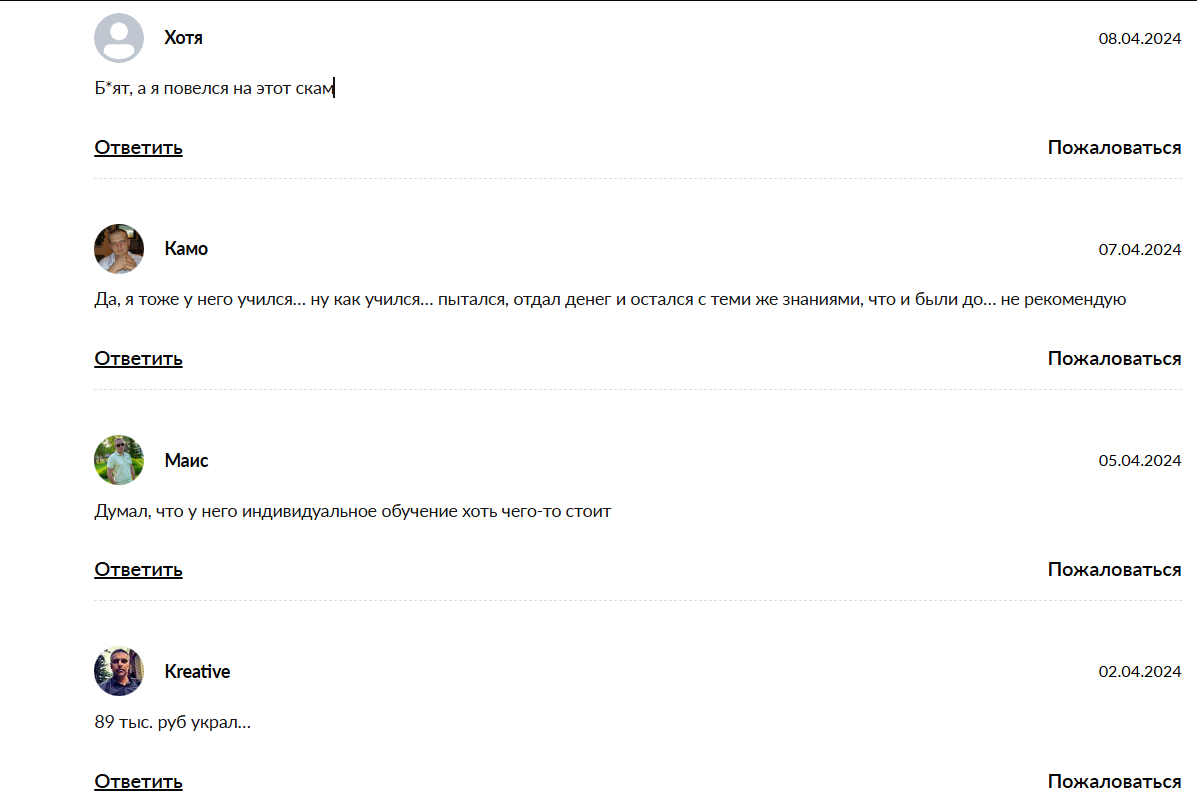Click the username Камо
1197x795 pixels.
(x=186, y=249)
